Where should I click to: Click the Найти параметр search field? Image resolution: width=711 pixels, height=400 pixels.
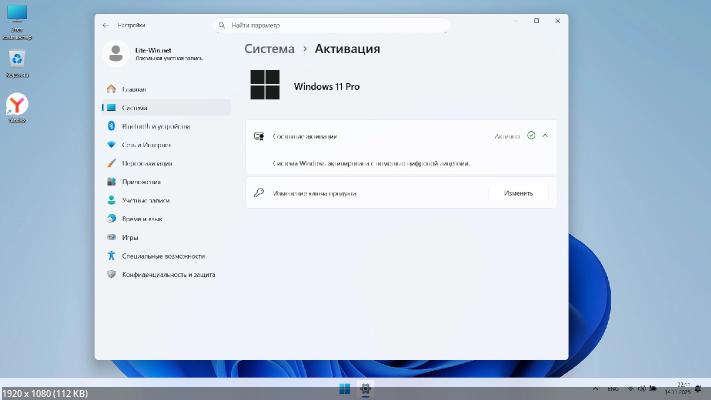point(300,24)
